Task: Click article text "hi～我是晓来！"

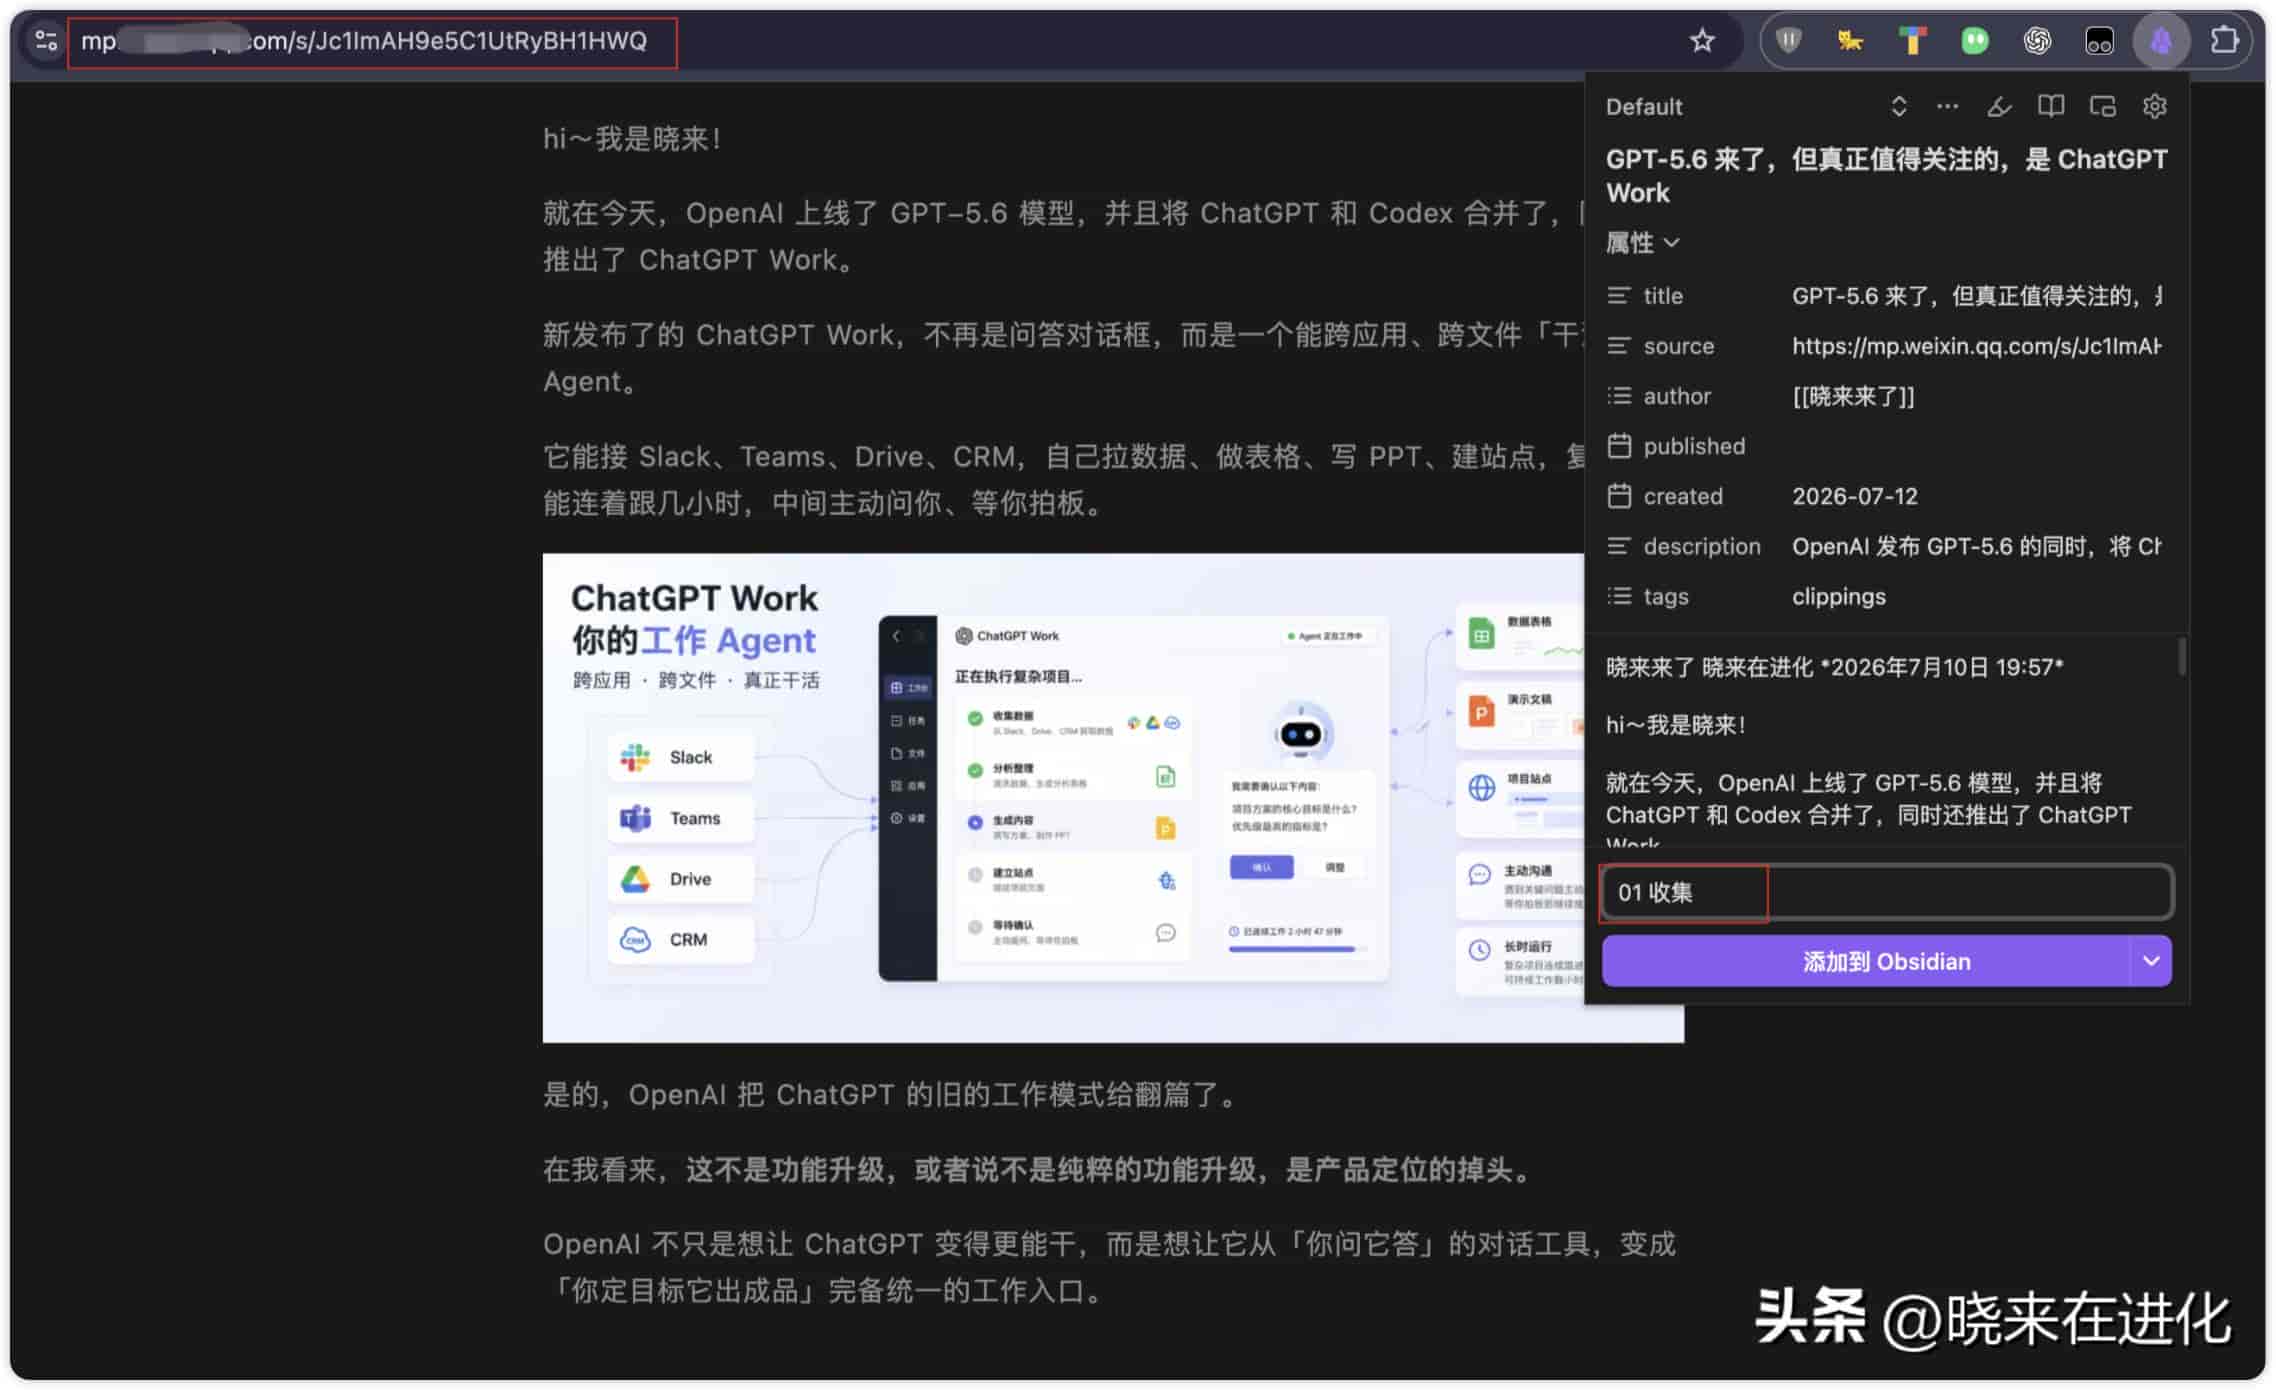Action: point(634,138)
